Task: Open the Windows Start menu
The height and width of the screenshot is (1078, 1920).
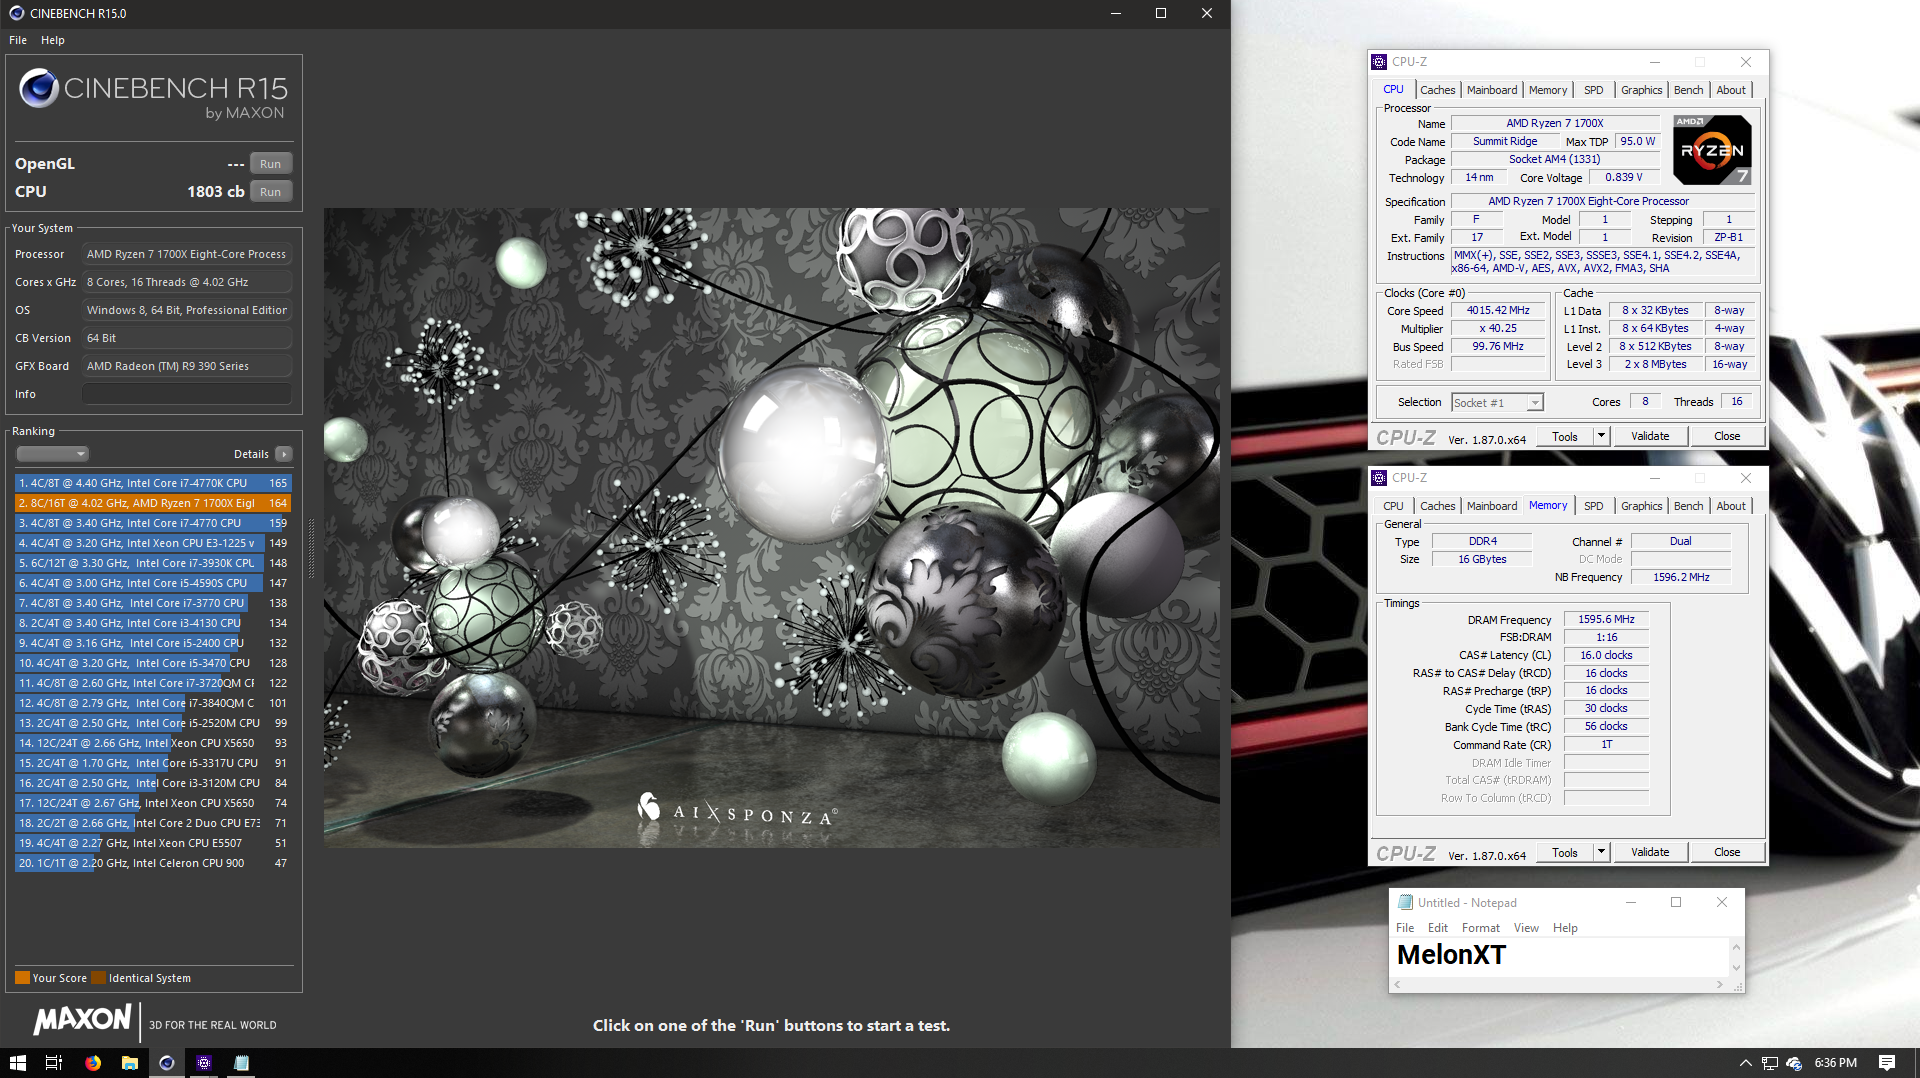Action: tap(17, 1063)
